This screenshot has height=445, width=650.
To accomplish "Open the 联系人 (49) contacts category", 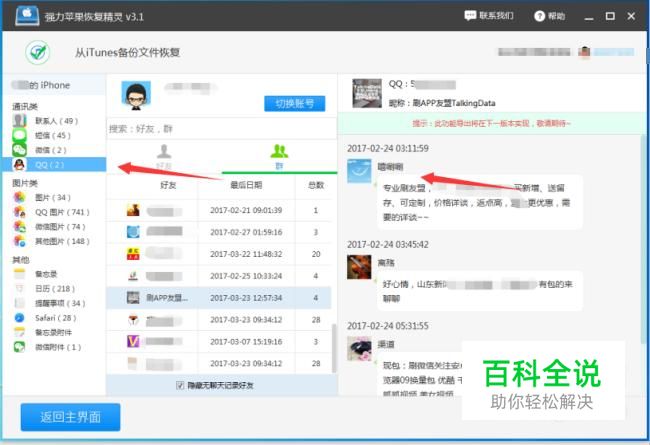I will (x=46, y=121).
